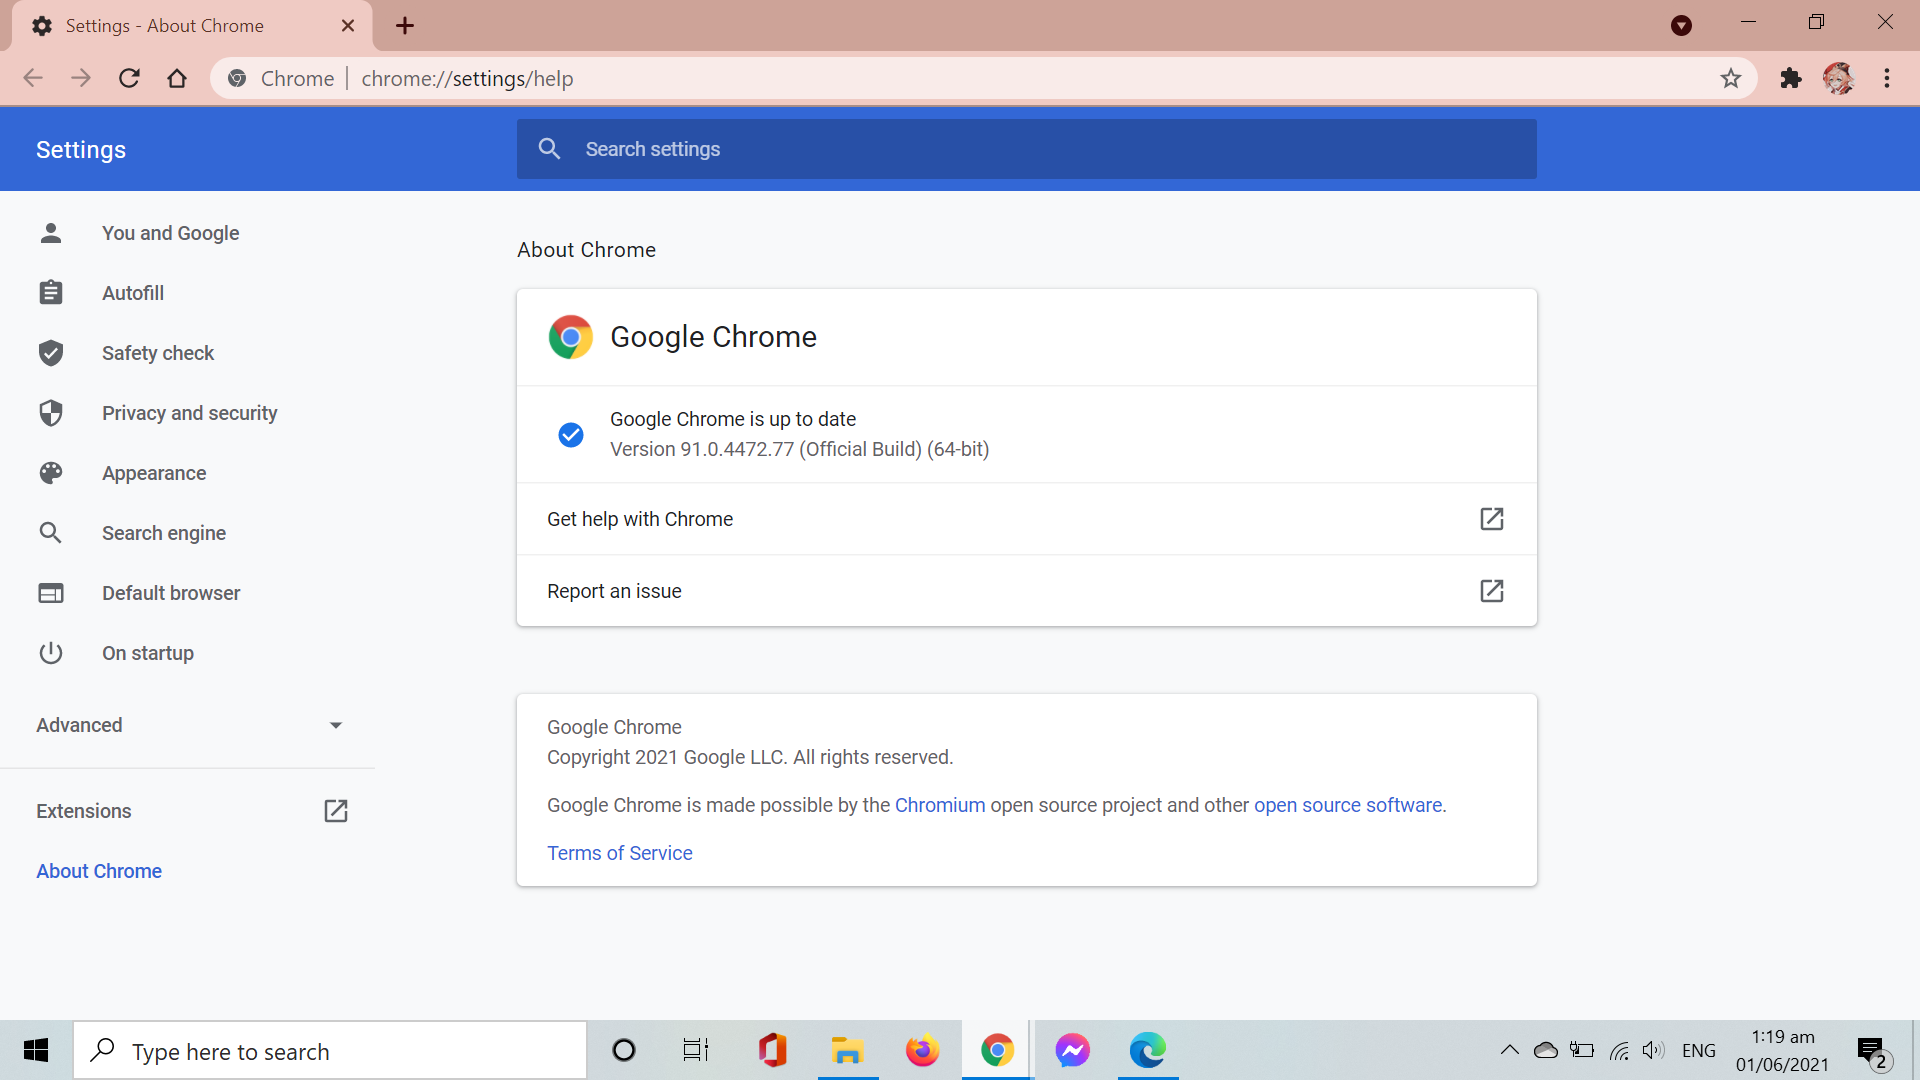Go to the Safety check section
The width and height of the screenshot is (1920, 1080).
158,353
